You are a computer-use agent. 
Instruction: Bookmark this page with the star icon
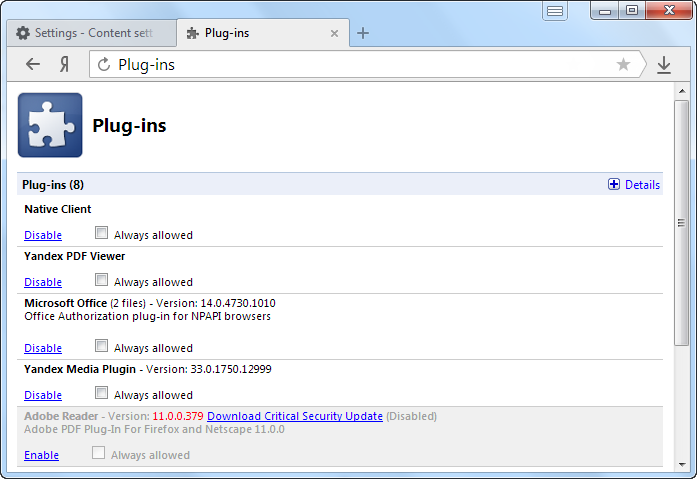(x=623, y=64)
